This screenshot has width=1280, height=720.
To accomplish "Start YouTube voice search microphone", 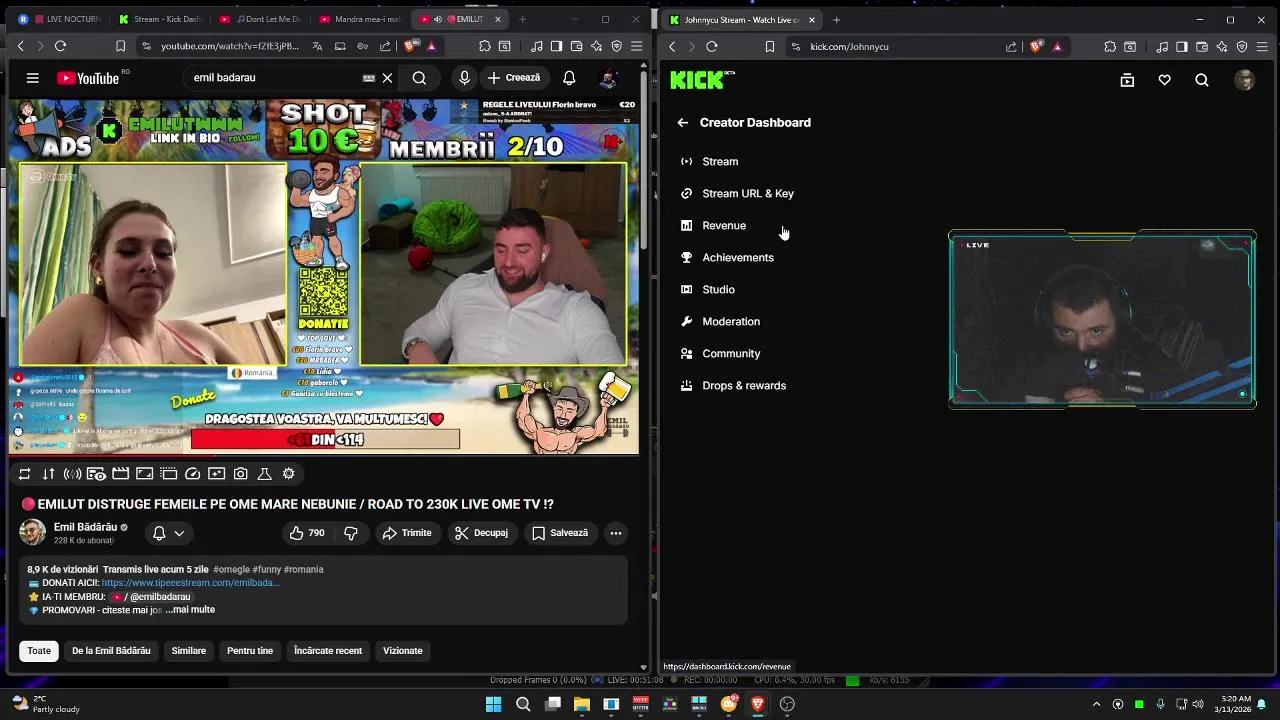I will pos(464,78).
